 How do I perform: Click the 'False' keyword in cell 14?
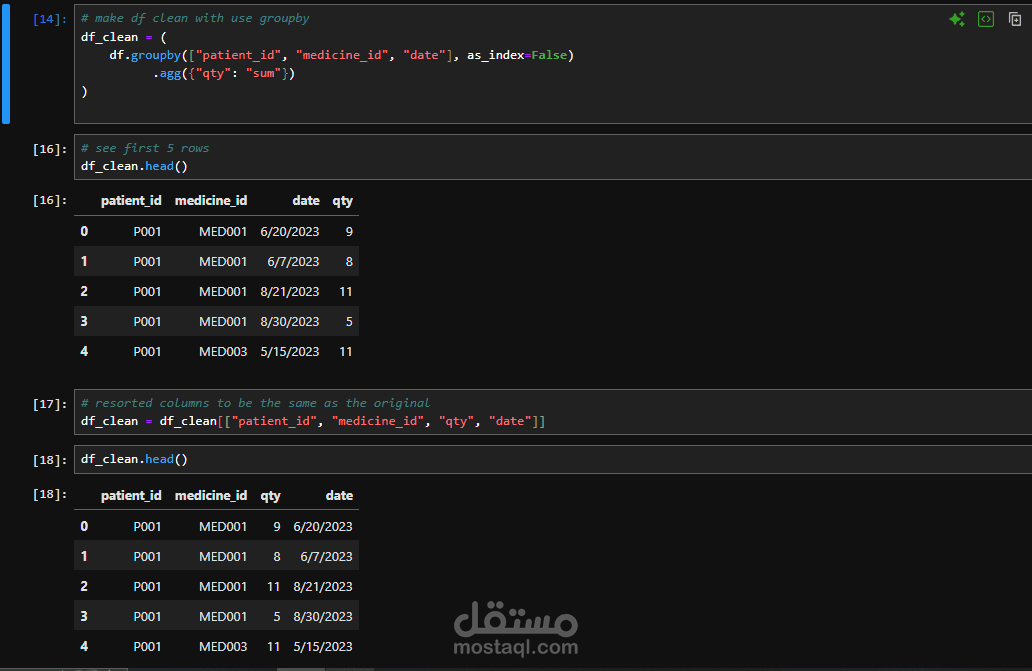click(549, 55)
